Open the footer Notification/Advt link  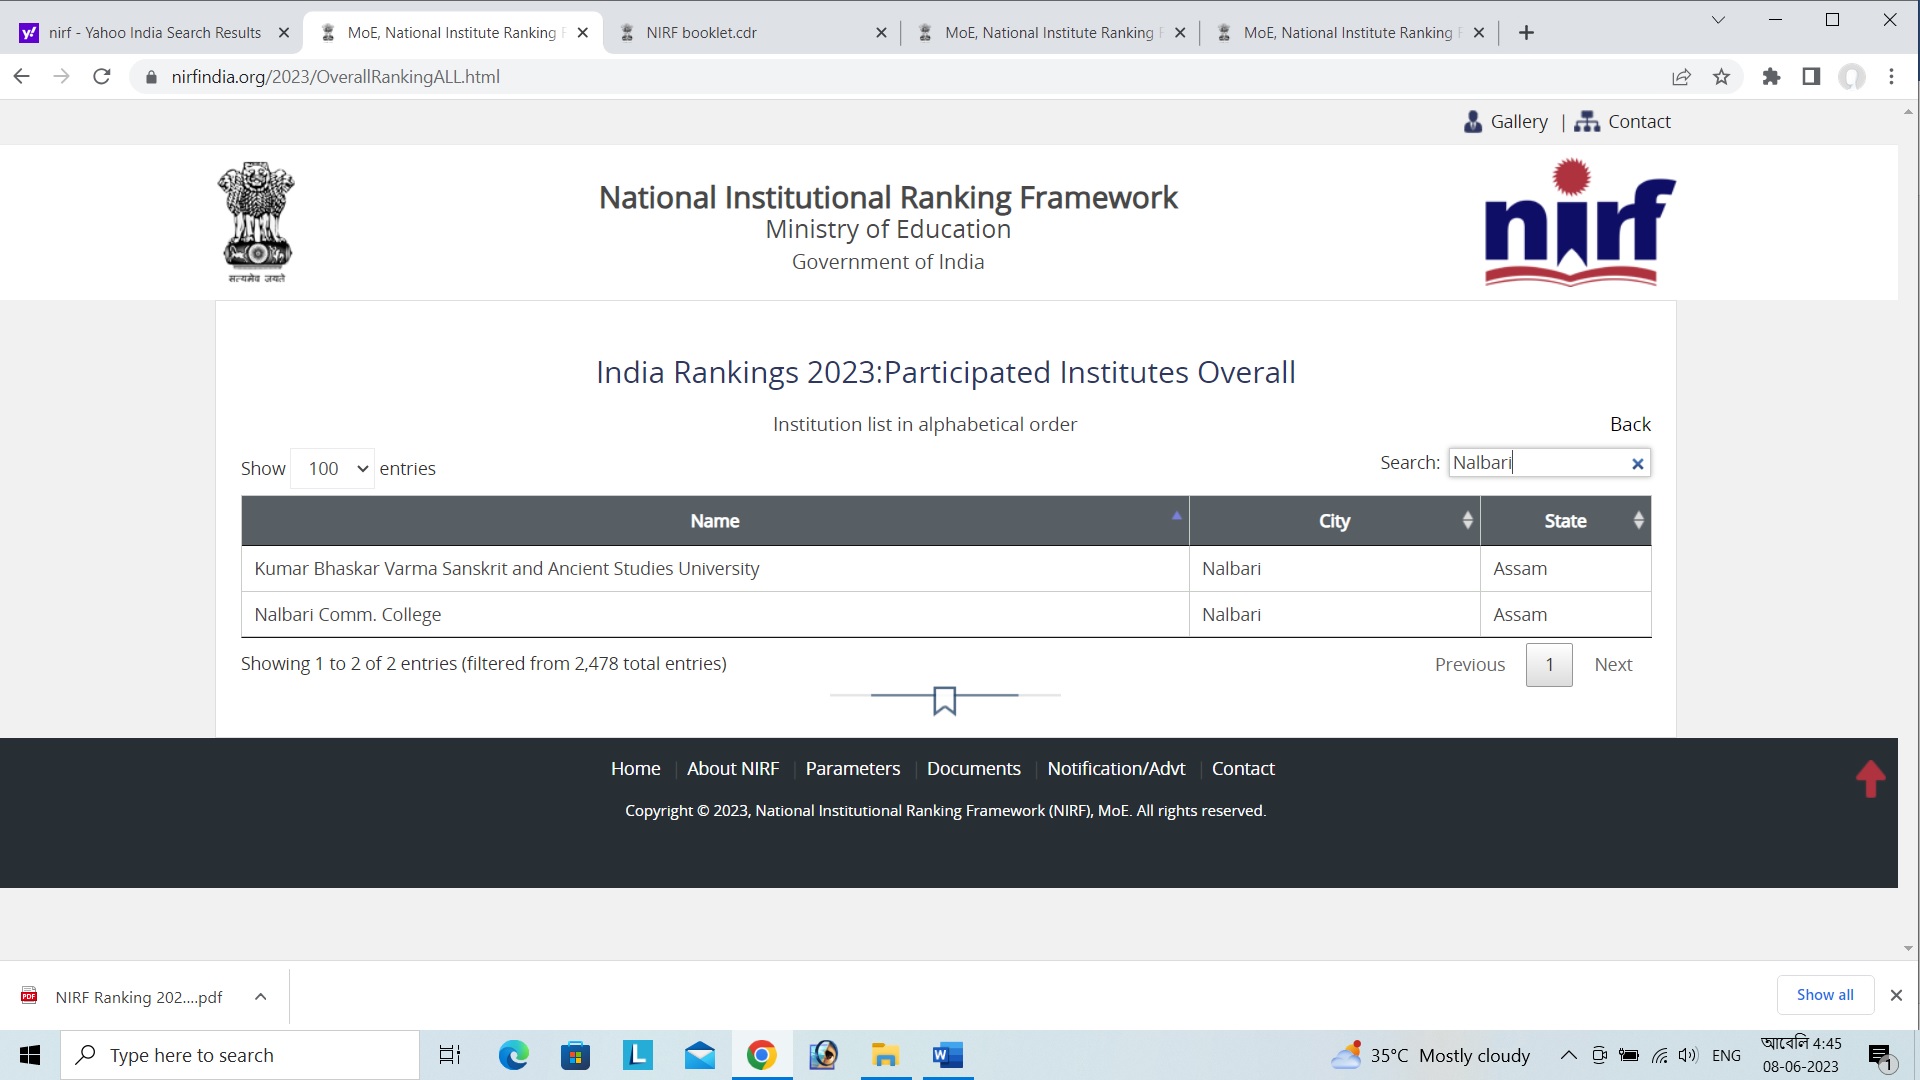click(x=1116, y=769)
